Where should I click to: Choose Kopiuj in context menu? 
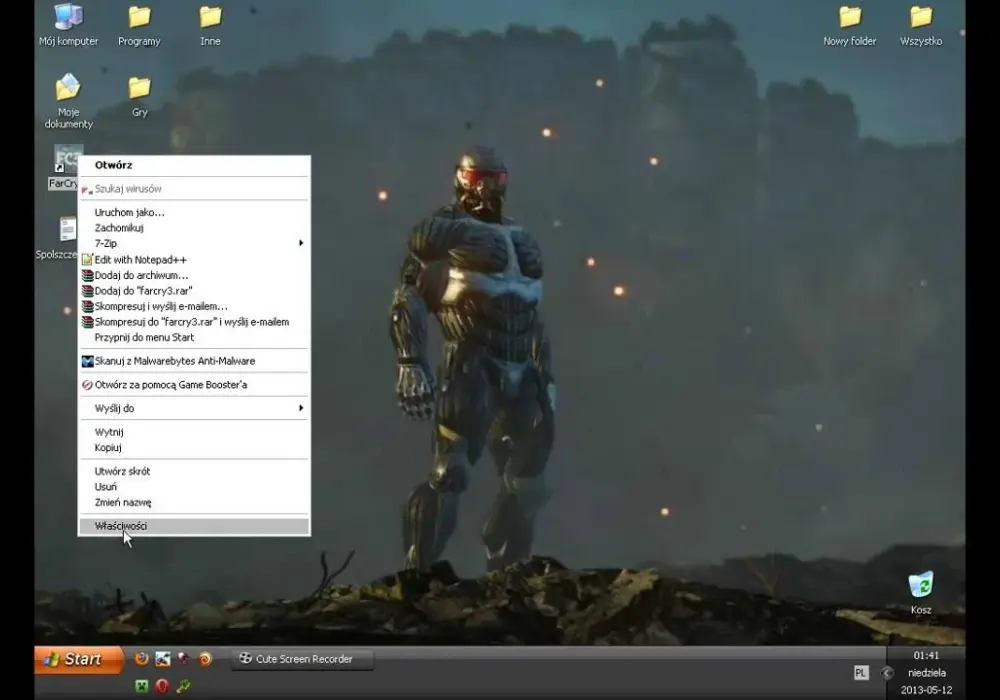tap(194, 448)
